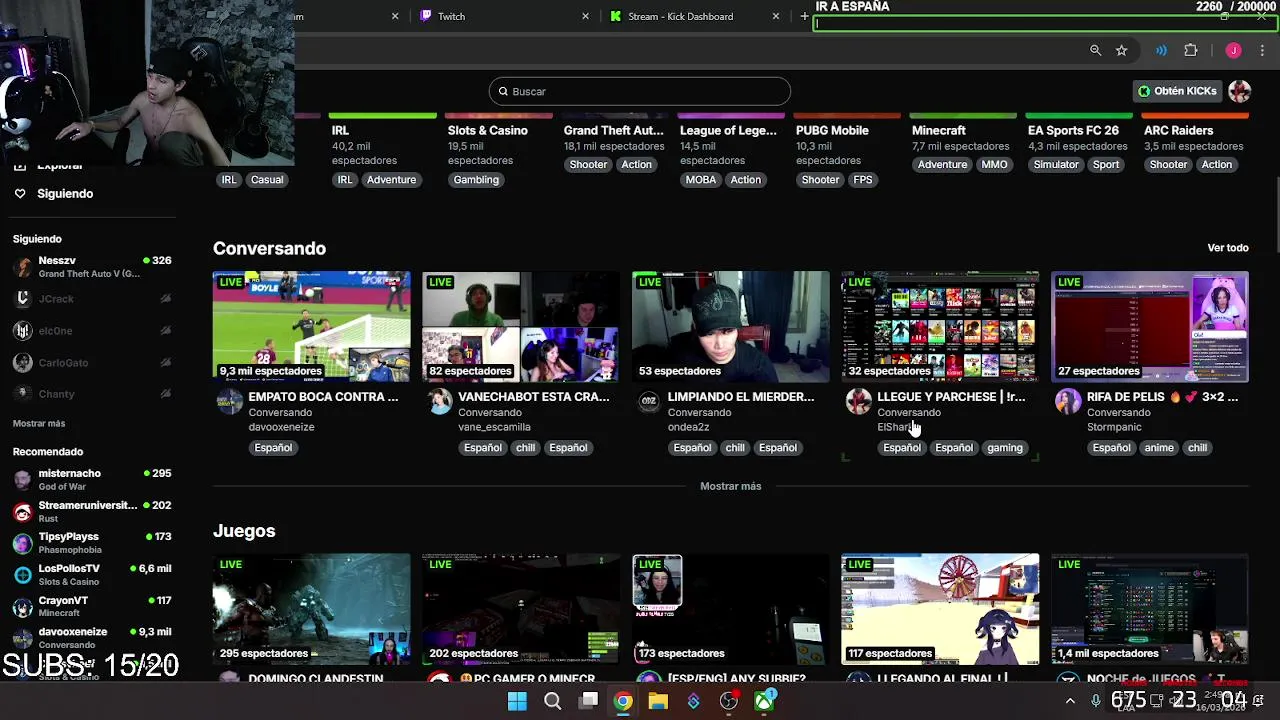Screen dimensions: 1280x720
Task: Click anime tag under RIFA DE PELIS
Action: 1159,448
